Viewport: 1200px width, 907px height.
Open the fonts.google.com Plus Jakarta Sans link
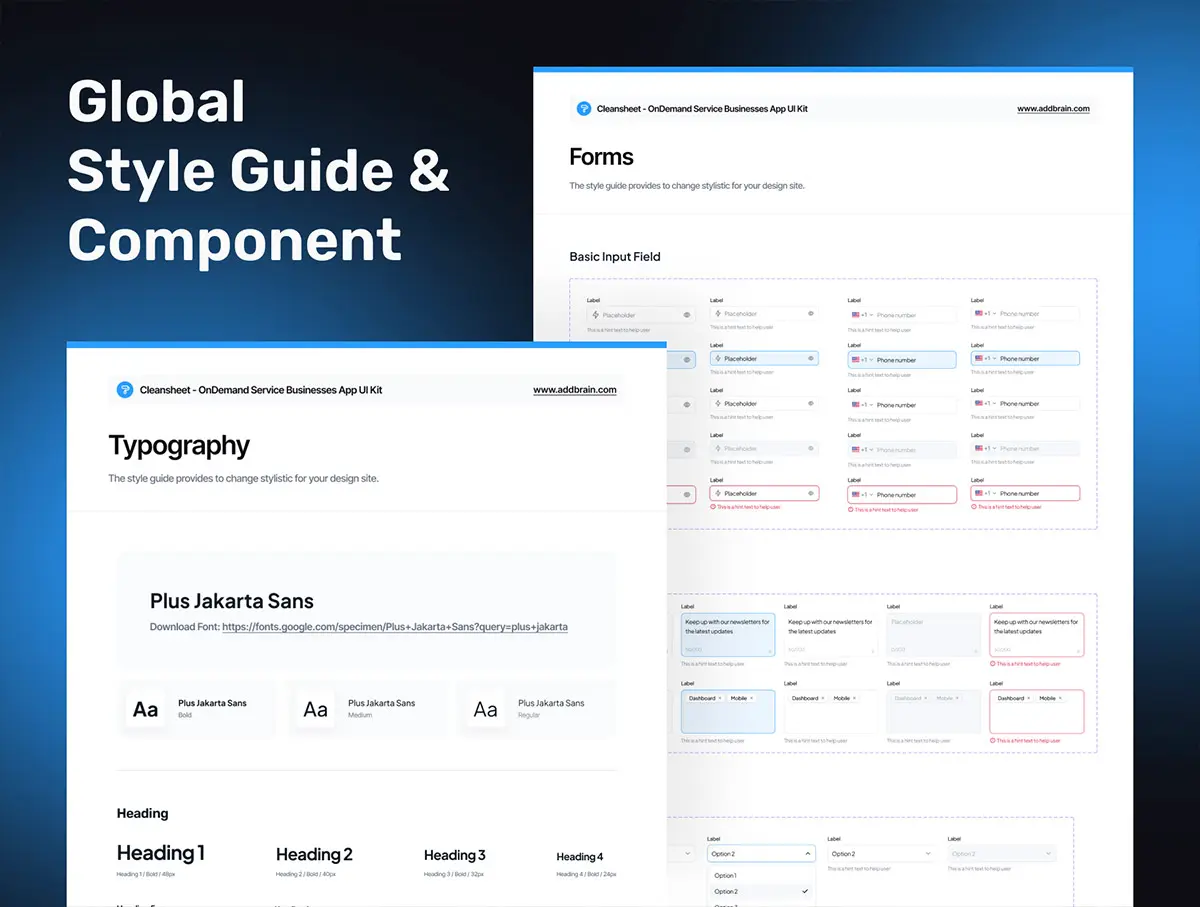click(394, 627)
